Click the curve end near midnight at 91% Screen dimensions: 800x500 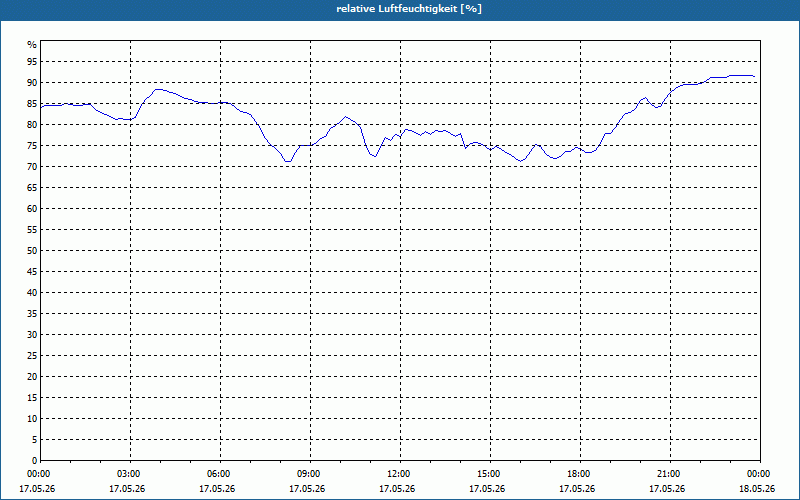point(754,77)
